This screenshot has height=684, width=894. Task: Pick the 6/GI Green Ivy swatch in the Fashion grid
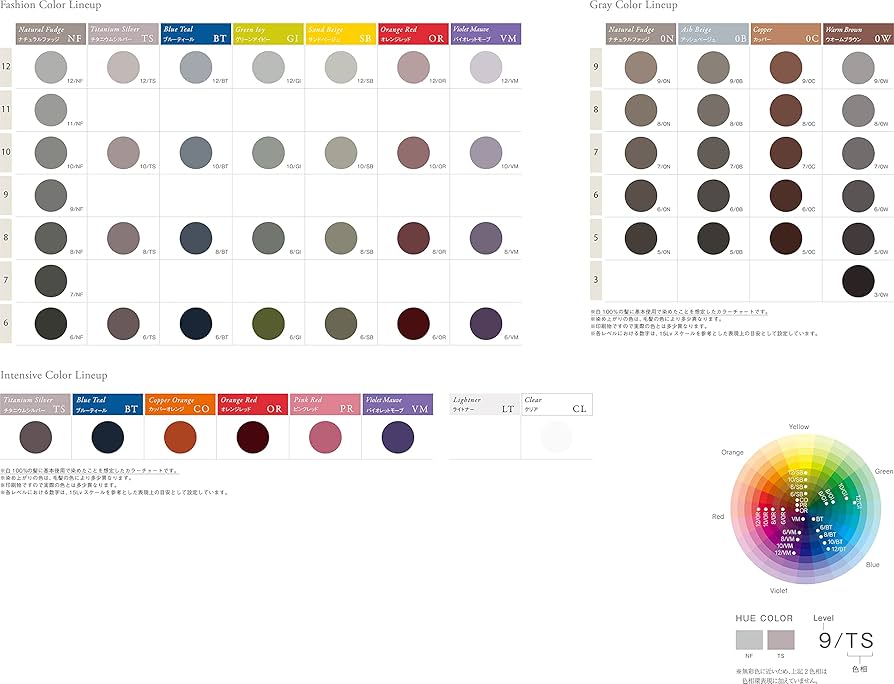tap(268, 324)
